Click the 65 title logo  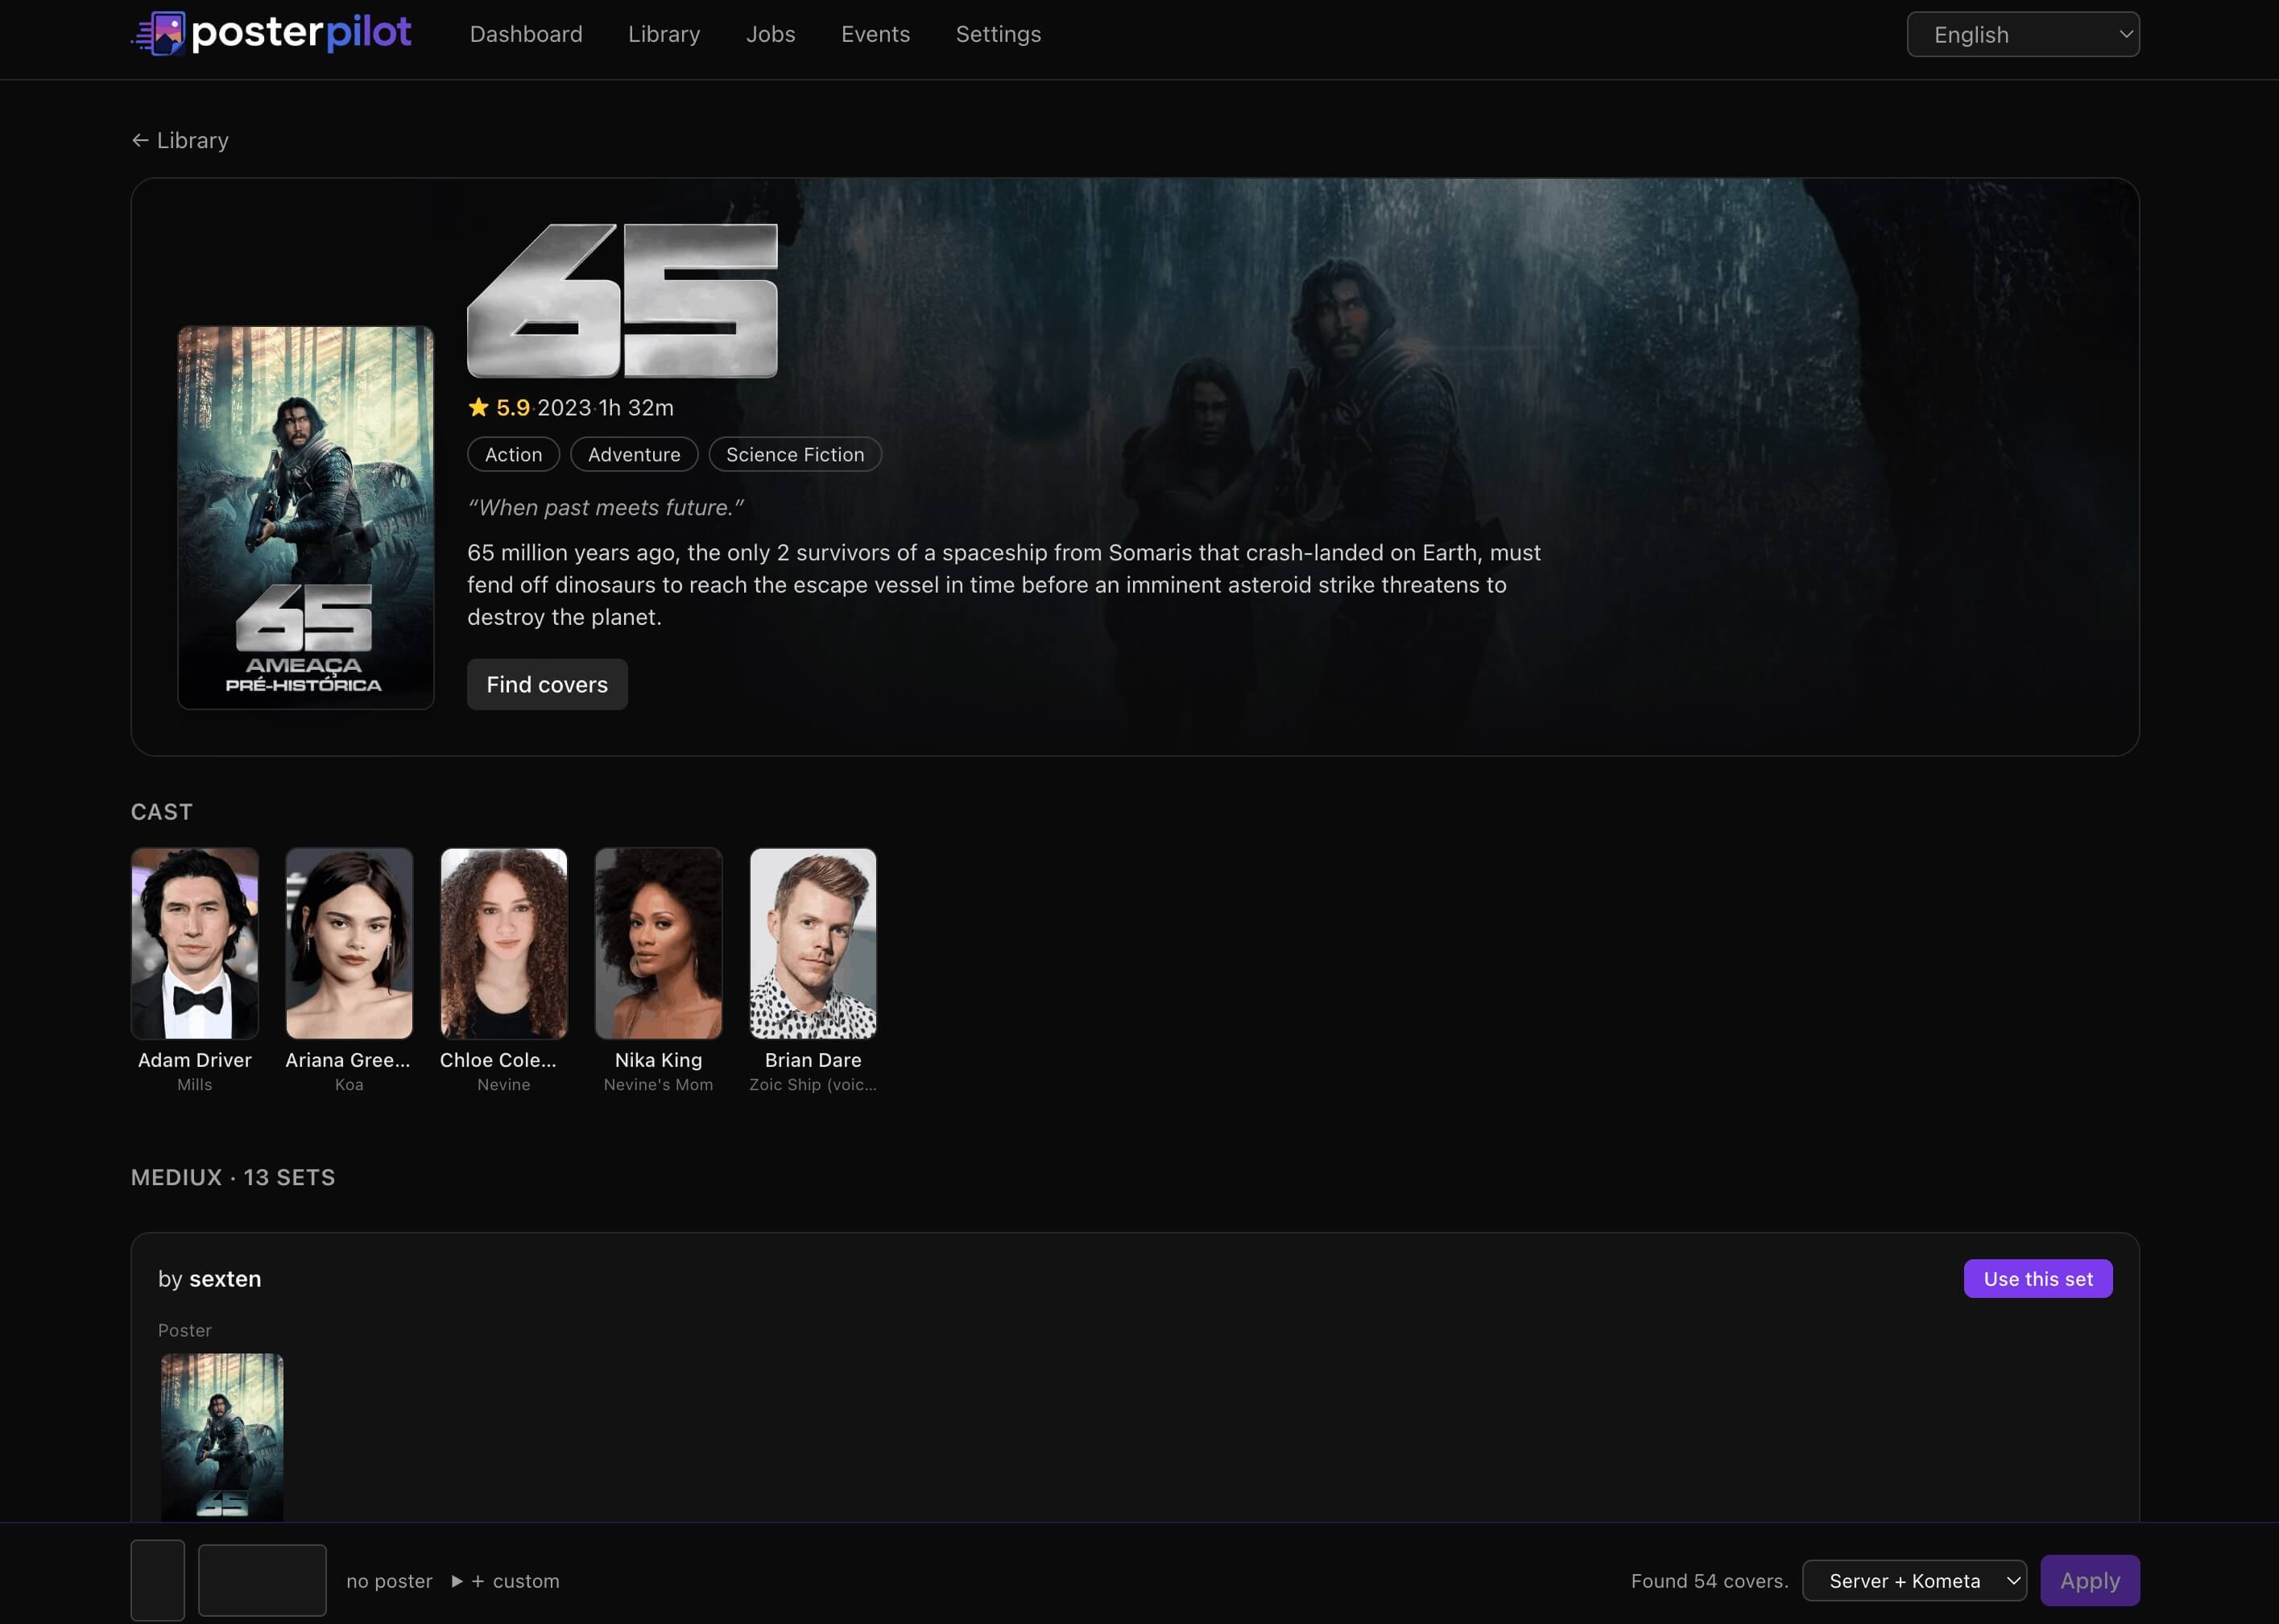coord(622,300)
